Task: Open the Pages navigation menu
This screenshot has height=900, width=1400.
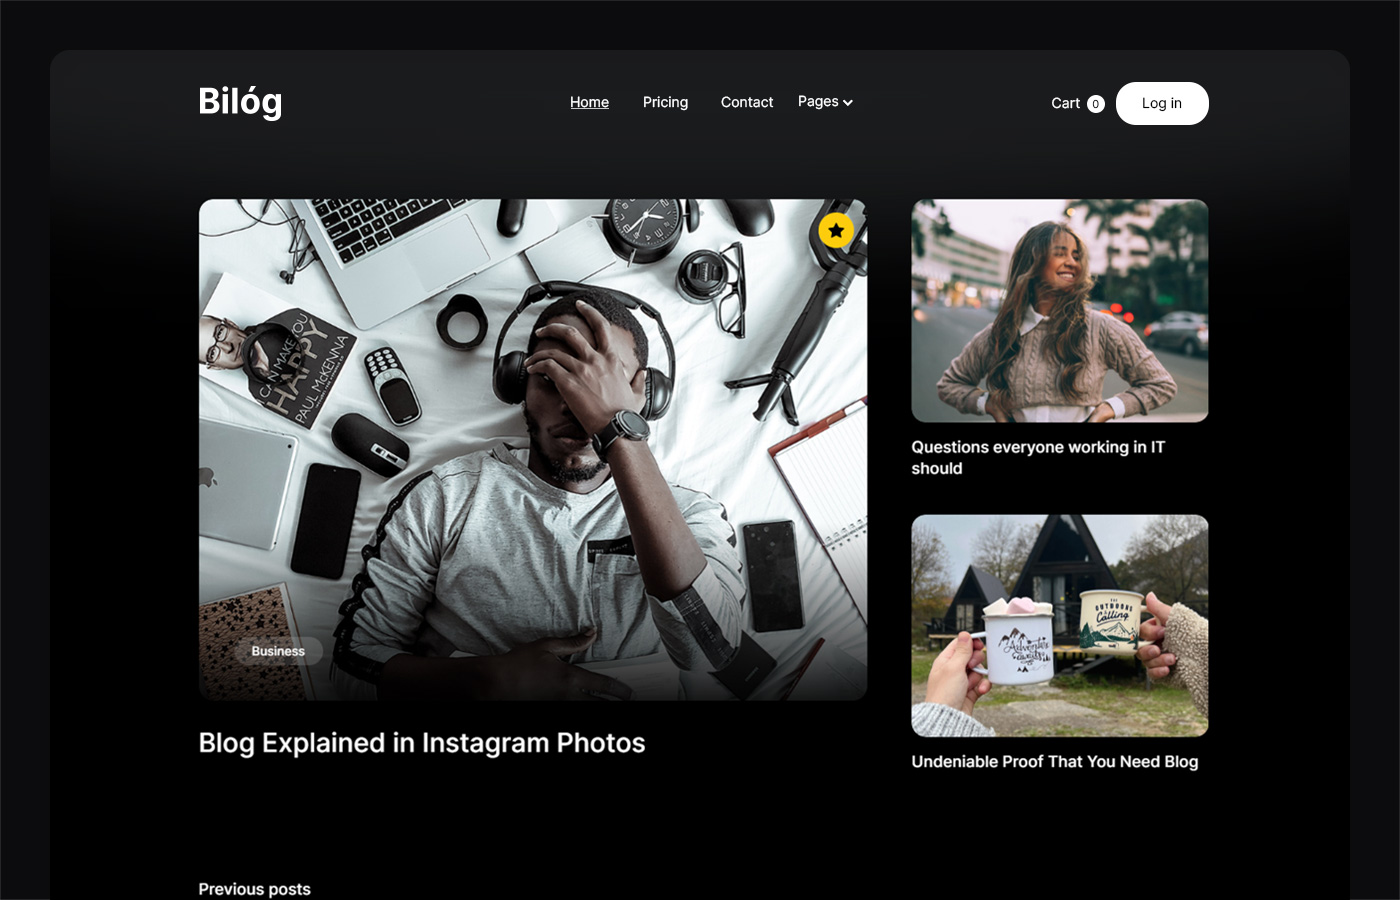Action: (x=817, y=101)
